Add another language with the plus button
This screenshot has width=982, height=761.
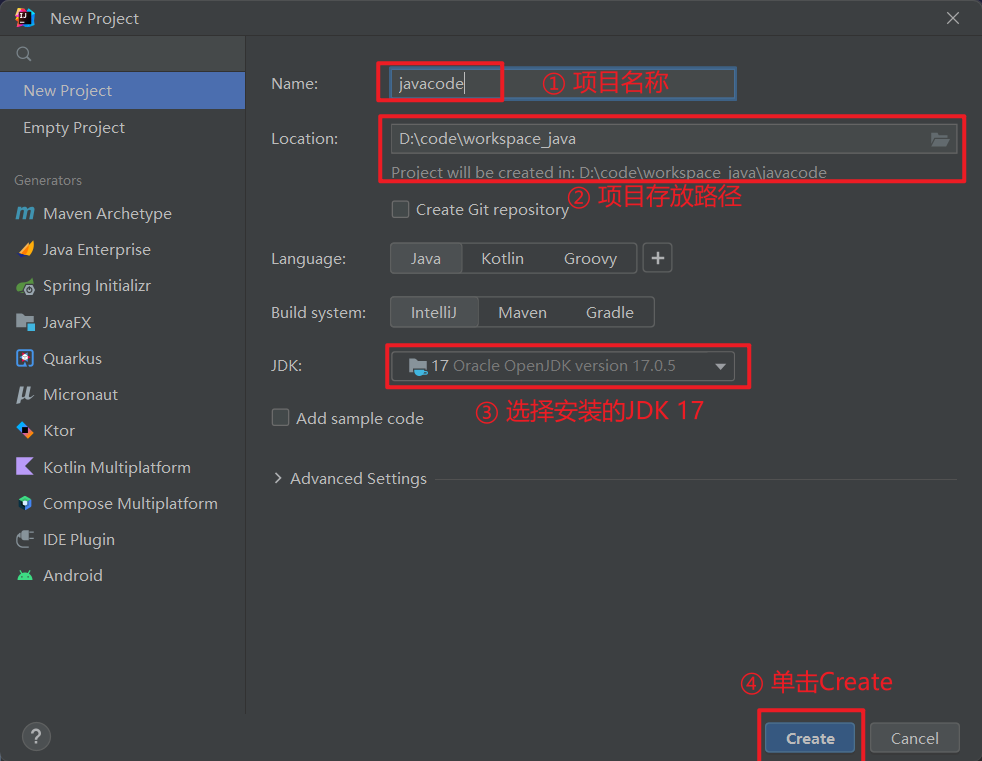tap(658, 258)
